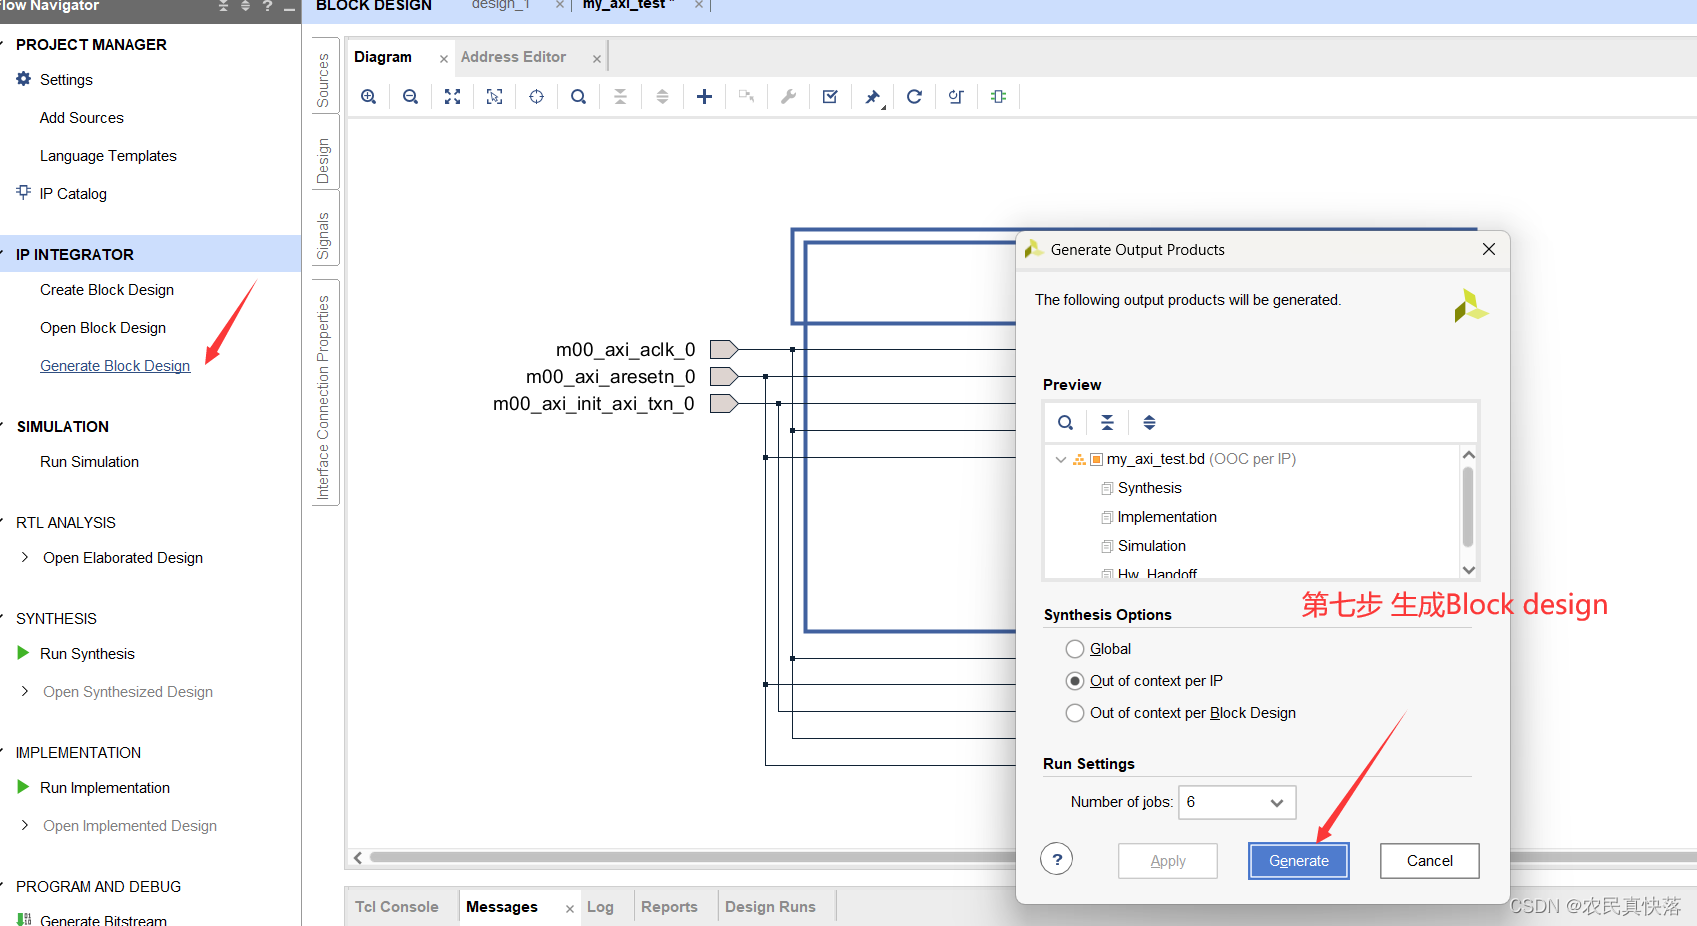Click the Generate Block Design link
The image size is (1697, 926).
[x=115, y=366]
